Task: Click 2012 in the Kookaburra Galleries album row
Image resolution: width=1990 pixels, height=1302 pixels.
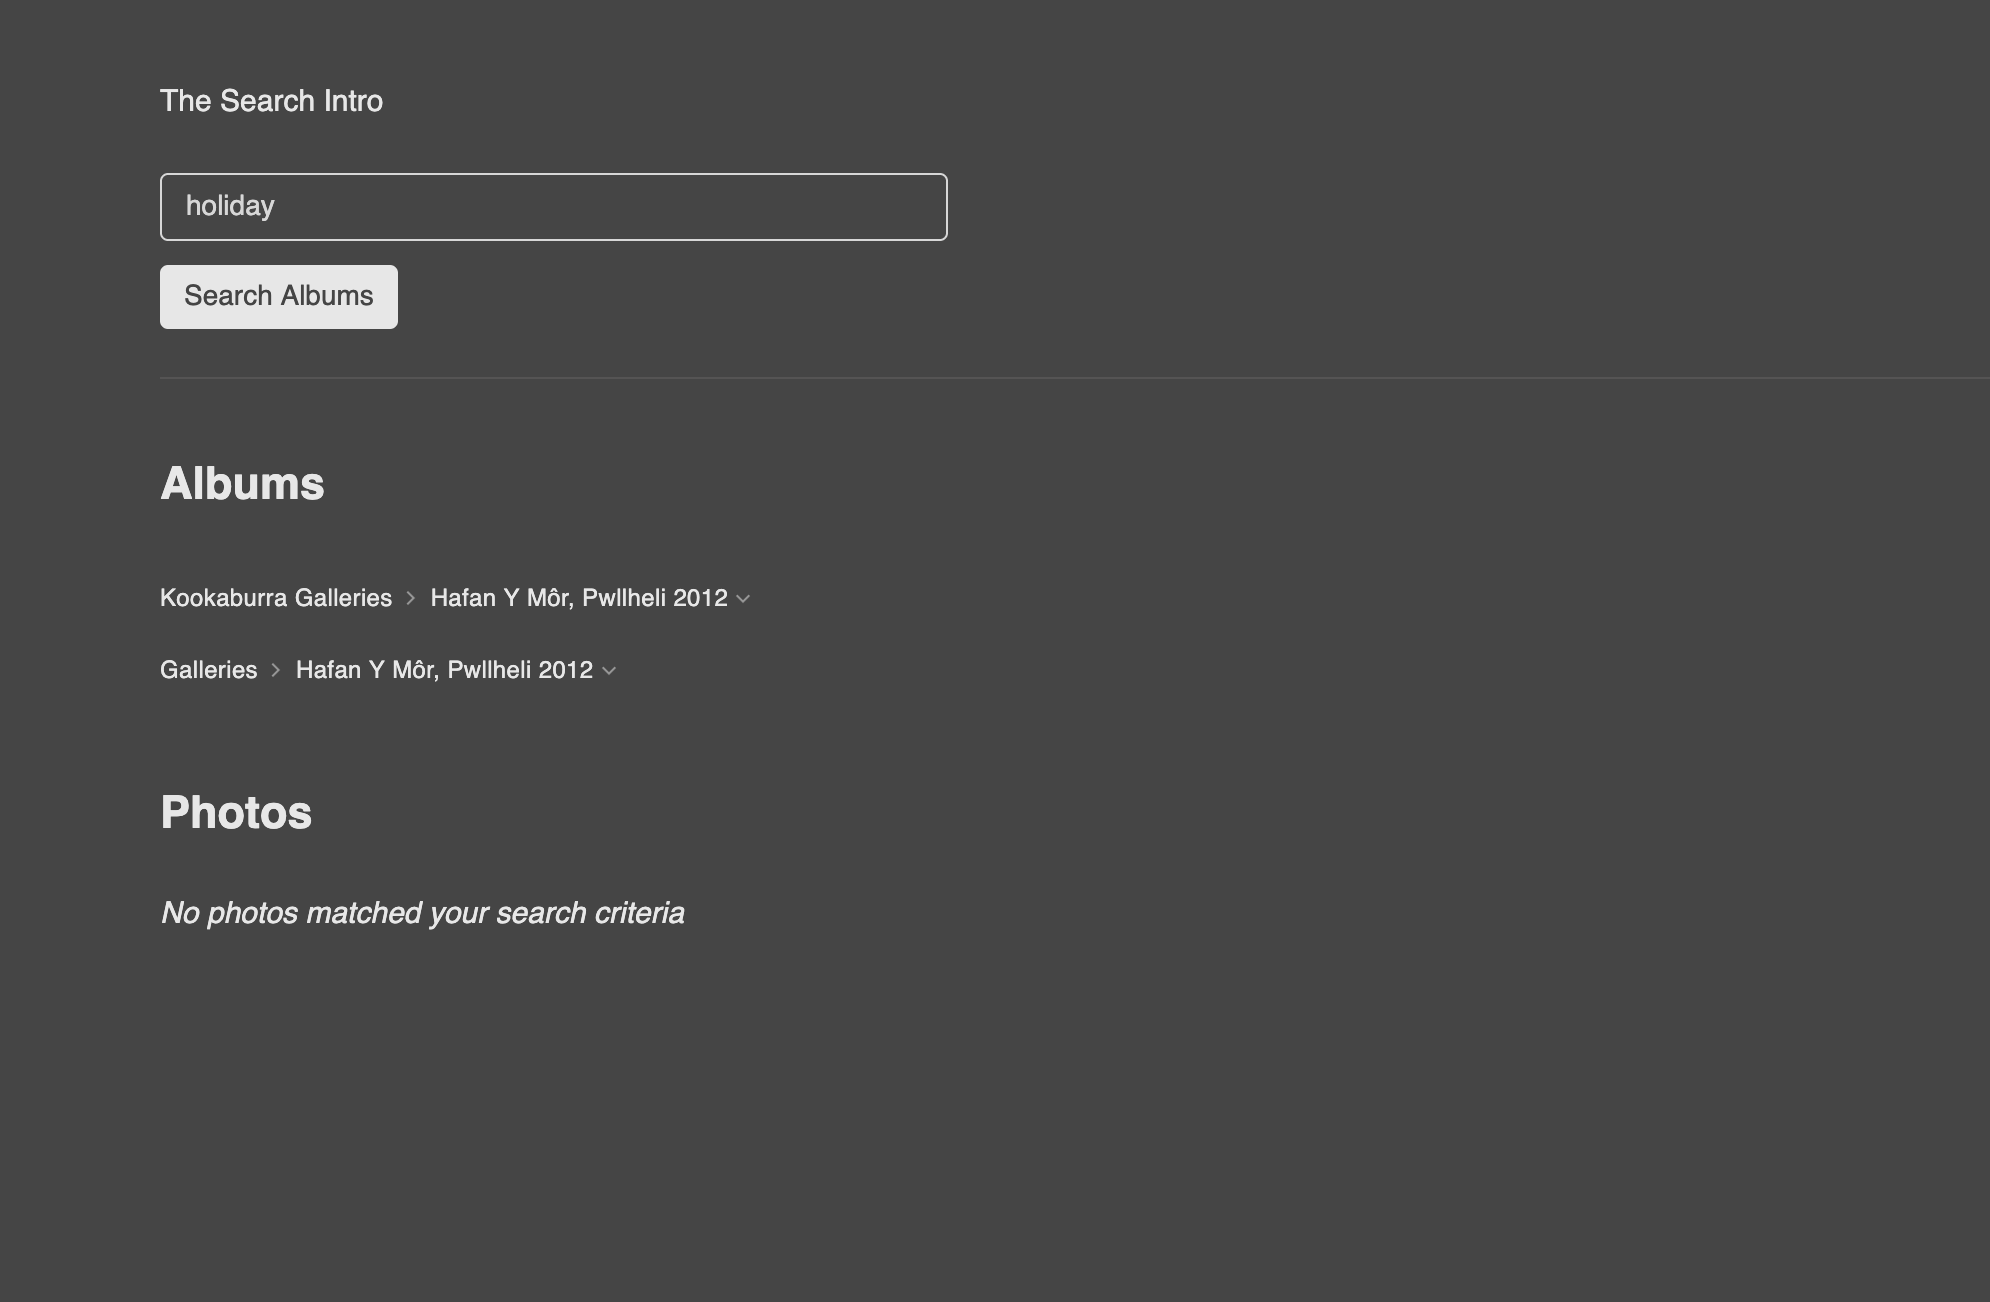Action: [x=700, y=598]
